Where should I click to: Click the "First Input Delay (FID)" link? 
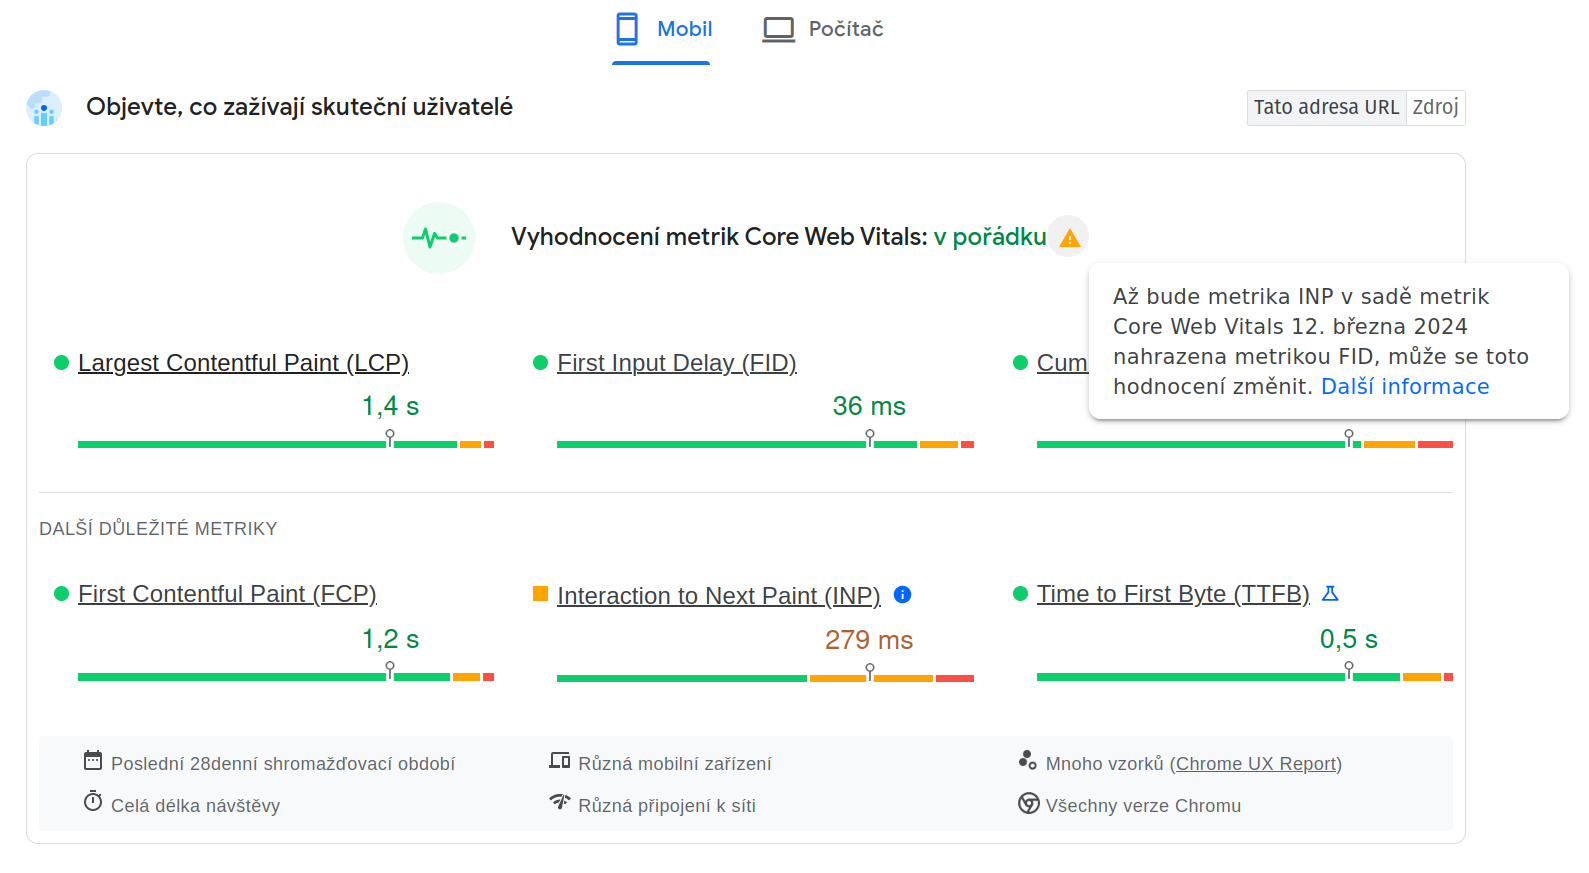677,363
